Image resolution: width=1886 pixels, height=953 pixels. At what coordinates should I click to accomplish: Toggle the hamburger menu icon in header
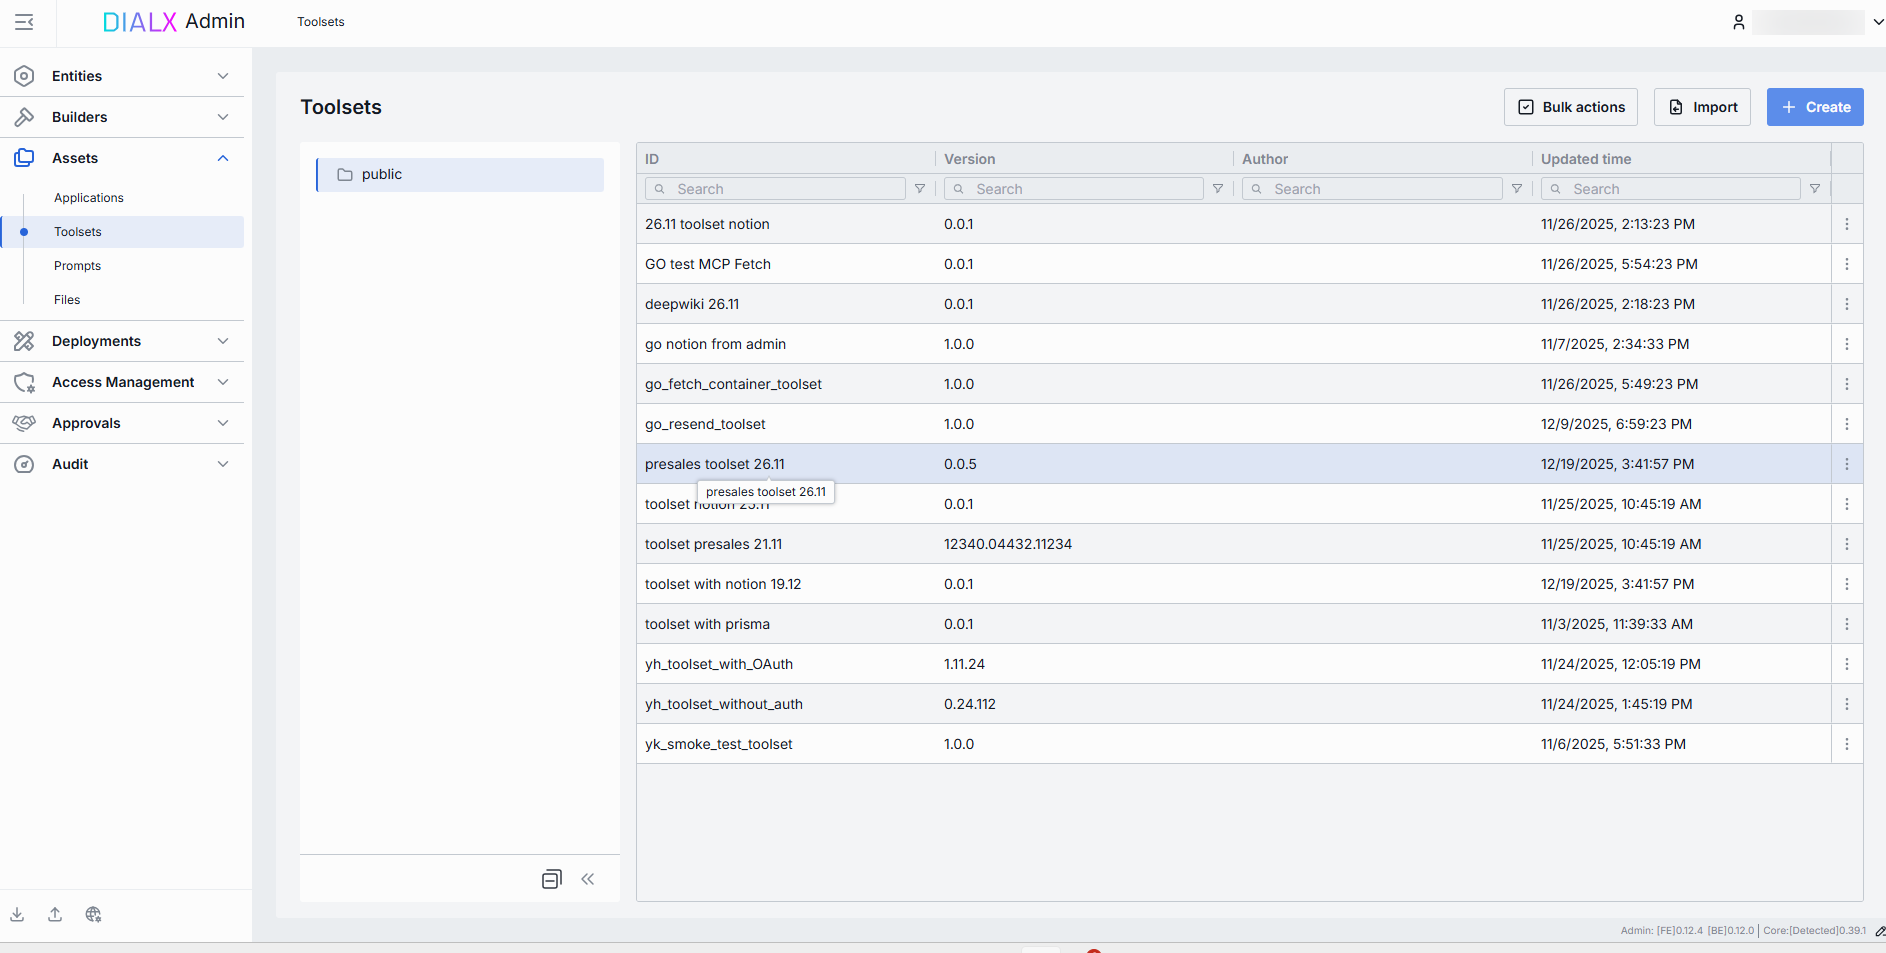(24, 22)
